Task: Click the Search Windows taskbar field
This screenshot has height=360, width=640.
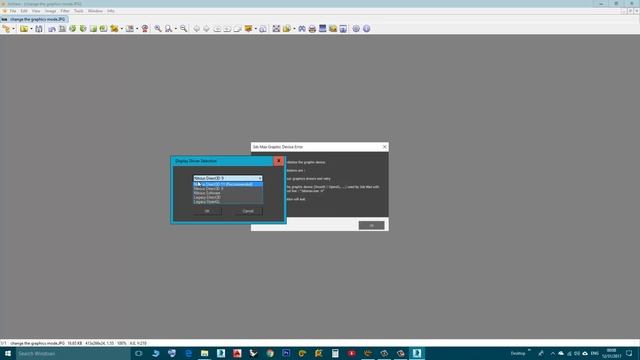Action: (73, 353)
